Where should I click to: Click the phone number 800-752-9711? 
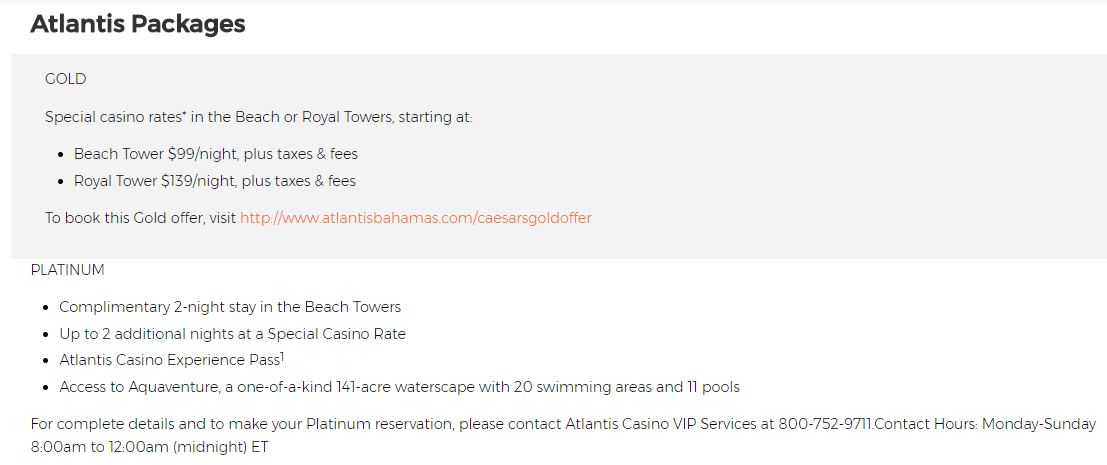click(826, 425)
